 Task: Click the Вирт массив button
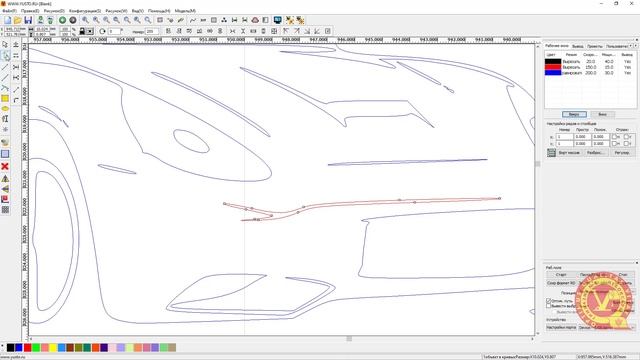[x=569, y=153]
